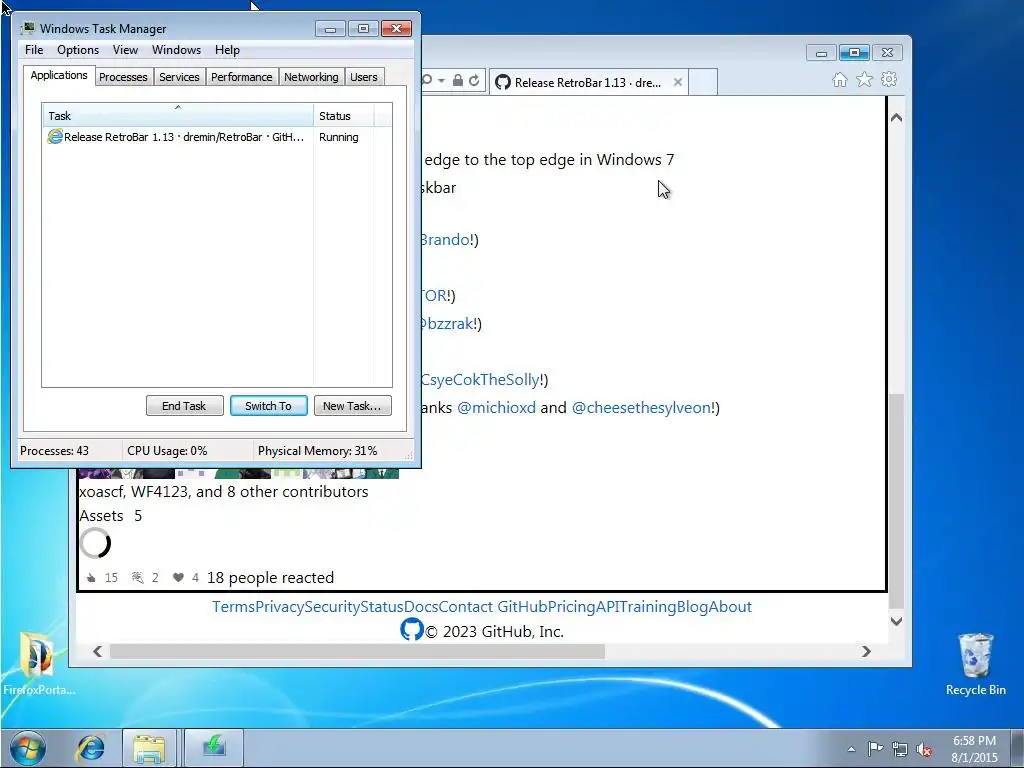
Task: Click the New Task... button
Action: pos(352,406)
